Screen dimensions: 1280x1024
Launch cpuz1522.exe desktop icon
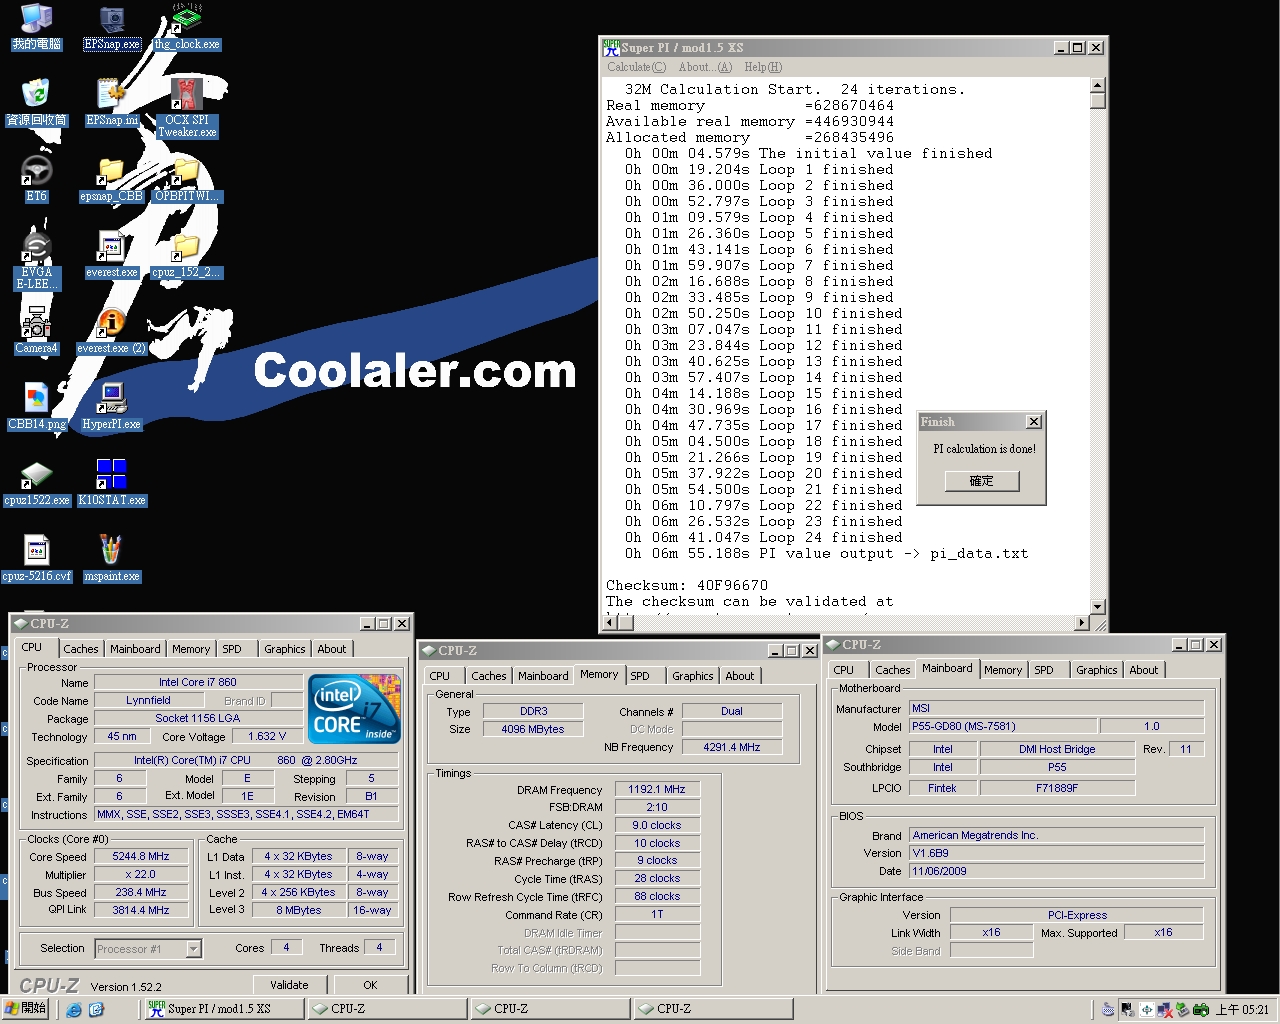(36, 483)
